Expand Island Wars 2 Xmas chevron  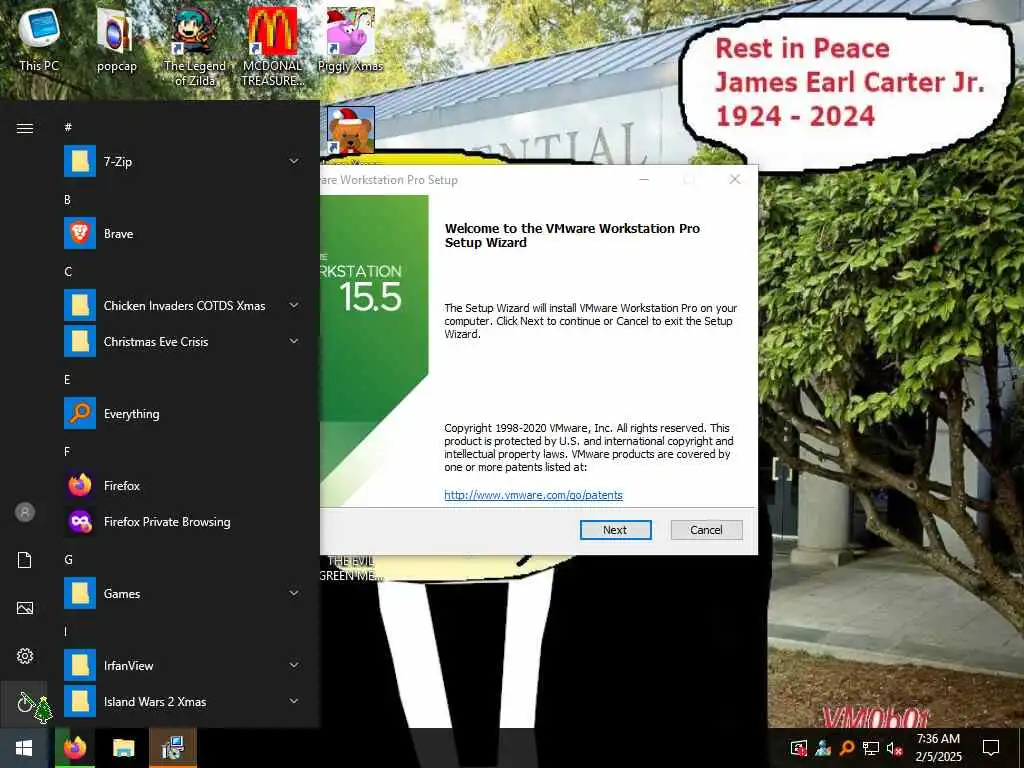click(294, 701)
